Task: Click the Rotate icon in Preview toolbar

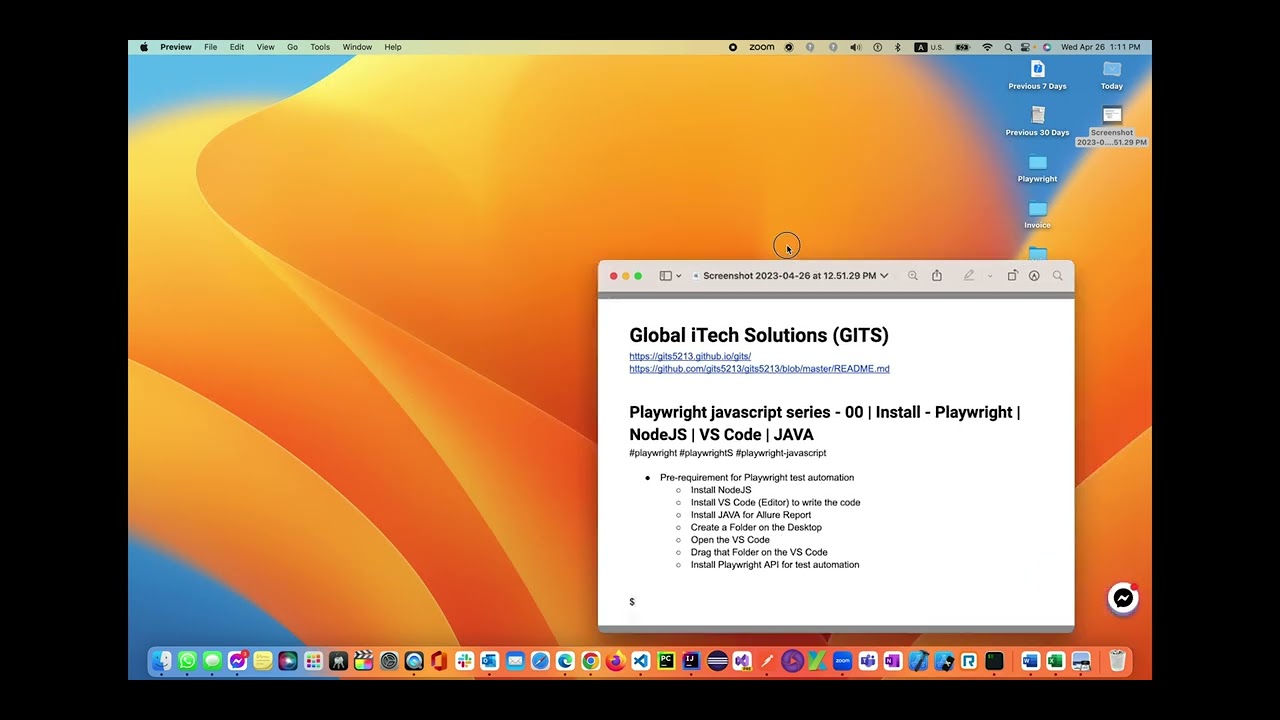Action: tap(1012, 276)
